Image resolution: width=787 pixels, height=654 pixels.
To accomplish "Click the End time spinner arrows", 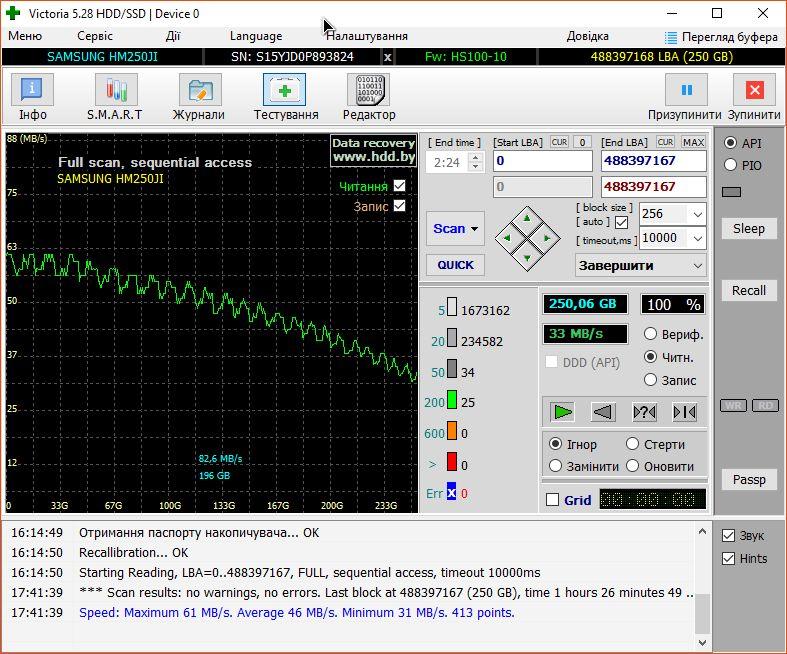I will click(x=475, y=162).
